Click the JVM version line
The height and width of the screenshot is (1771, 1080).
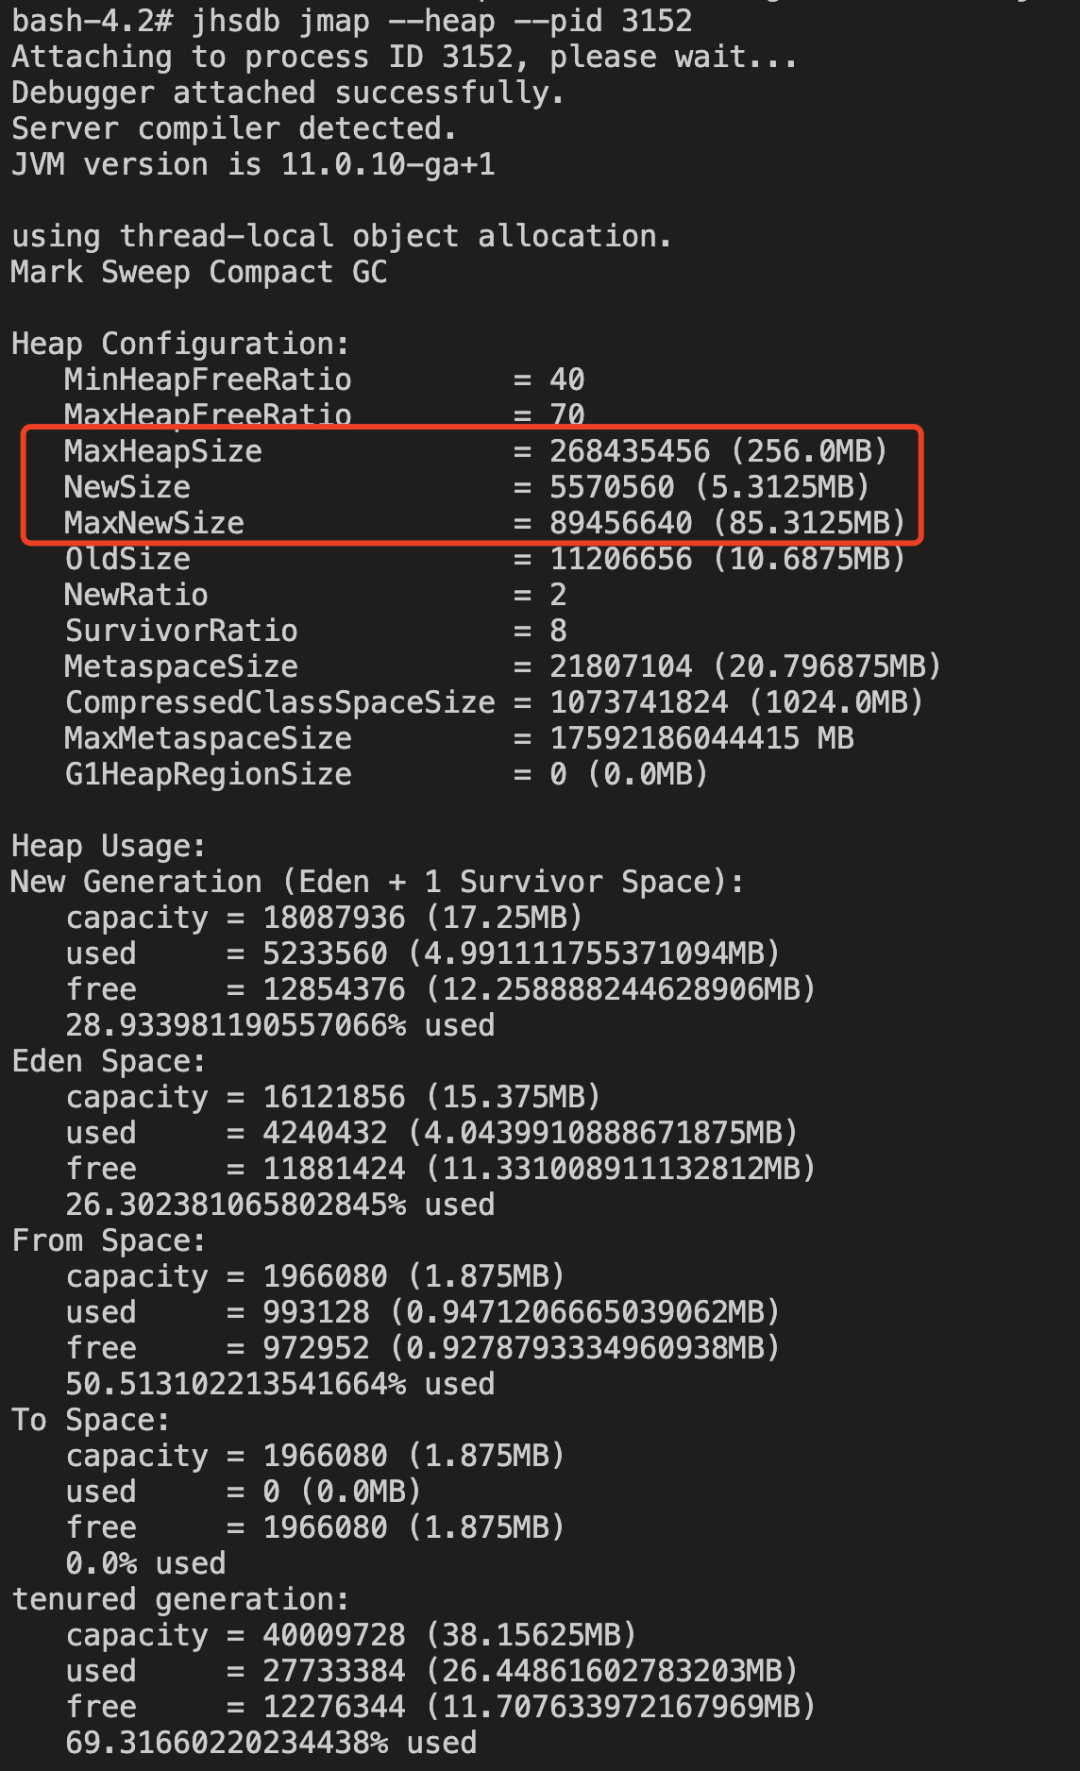click(x=253, y=164)
